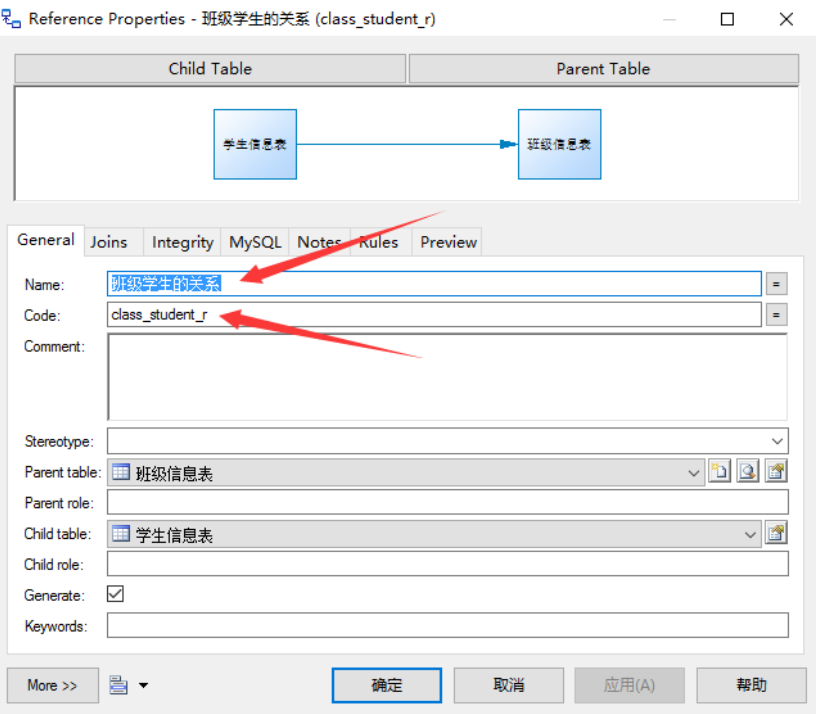Switch to the General tab
820x714 pixels.
46,240
